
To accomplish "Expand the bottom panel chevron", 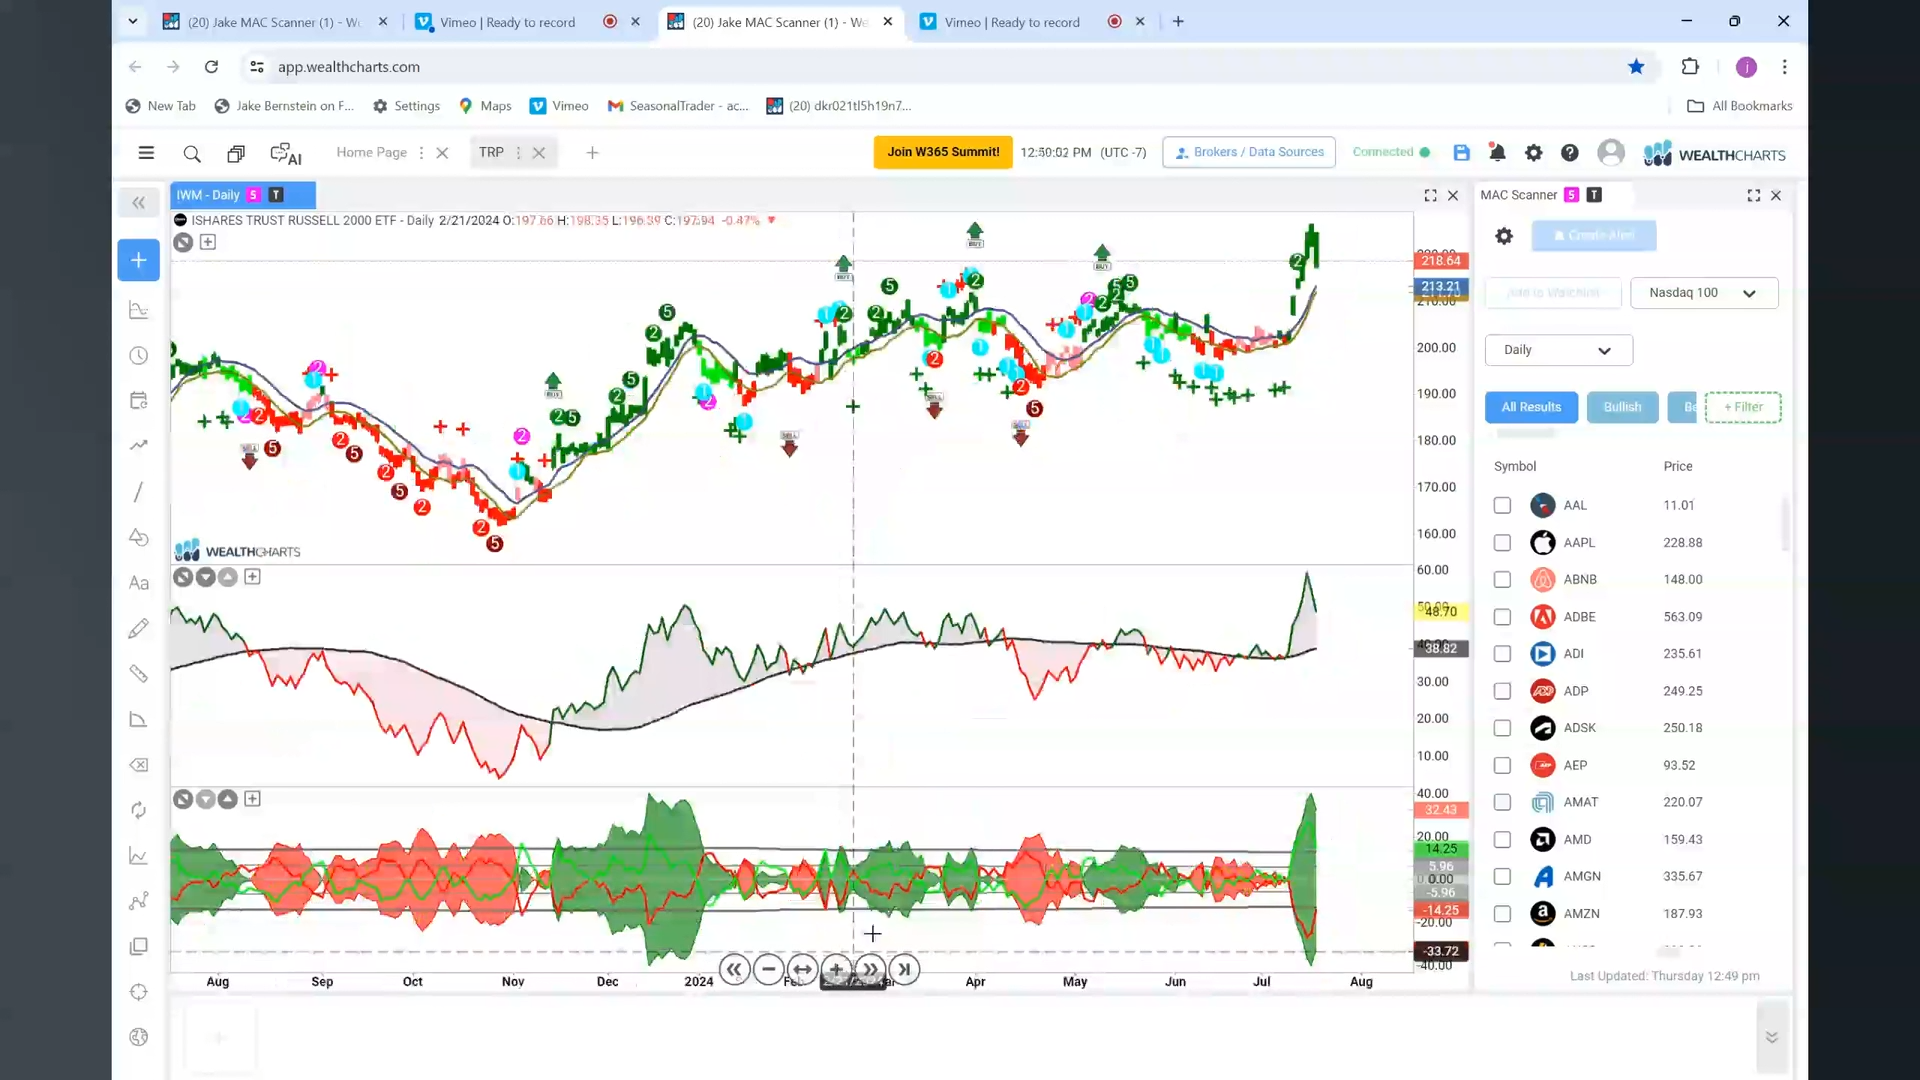I will click(1771, 1037).
